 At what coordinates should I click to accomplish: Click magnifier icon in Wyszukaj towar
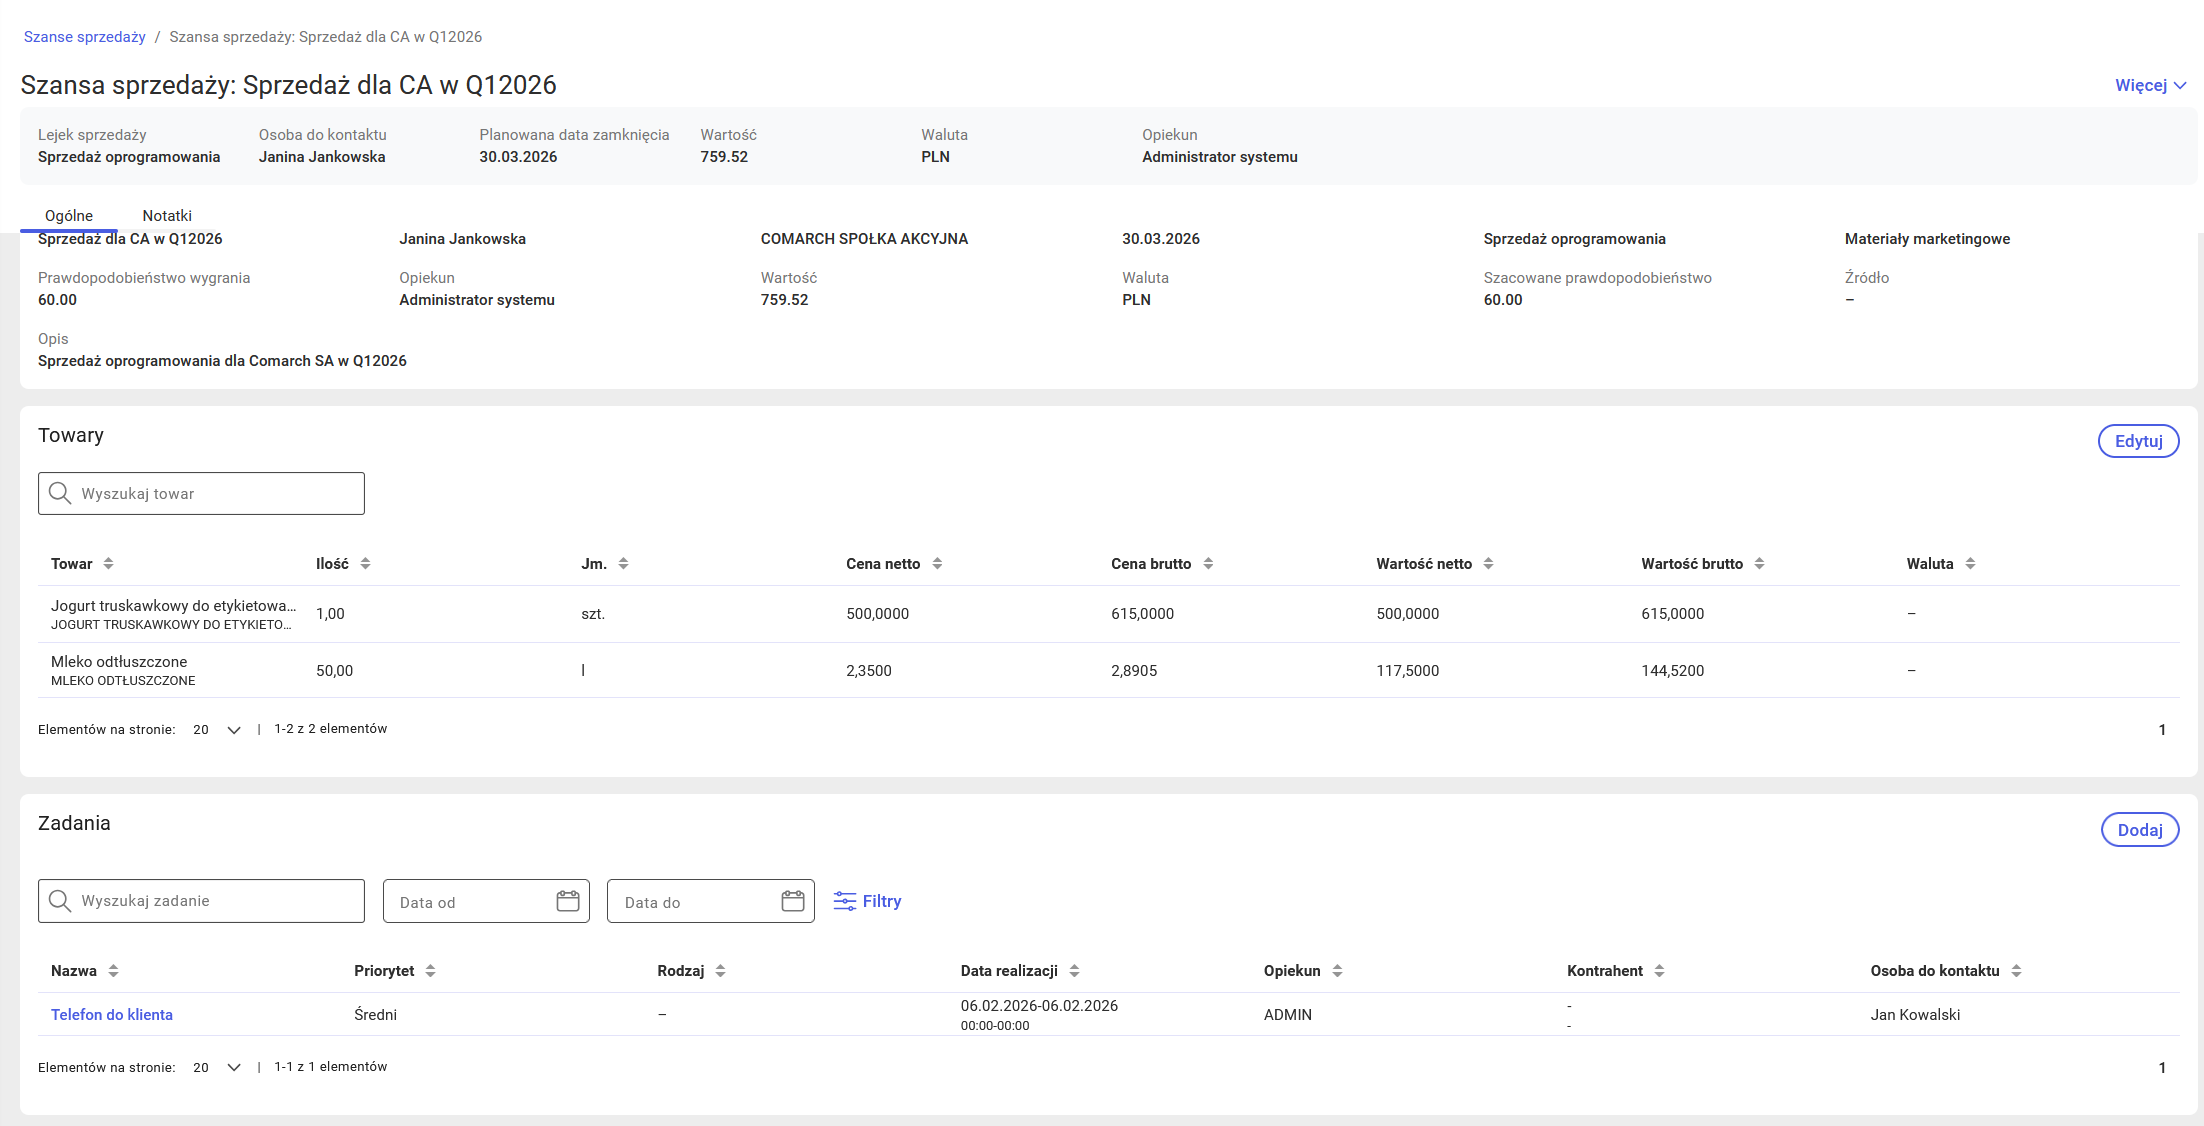[60, 494]
